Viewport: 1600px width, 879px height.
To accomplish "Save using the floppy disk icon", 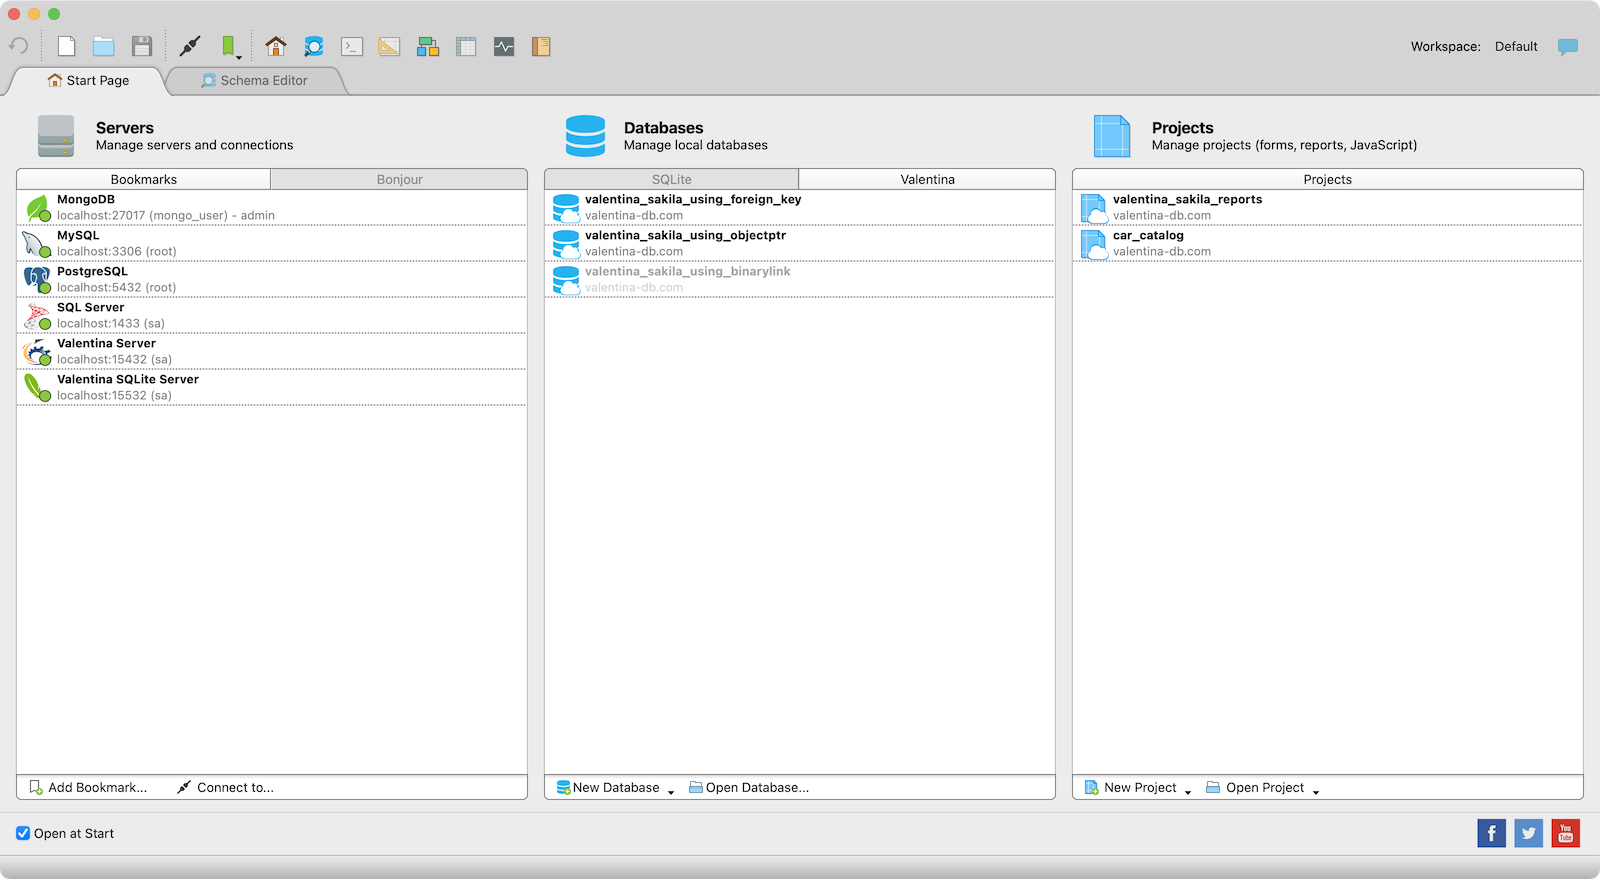I will coord(142,46).
